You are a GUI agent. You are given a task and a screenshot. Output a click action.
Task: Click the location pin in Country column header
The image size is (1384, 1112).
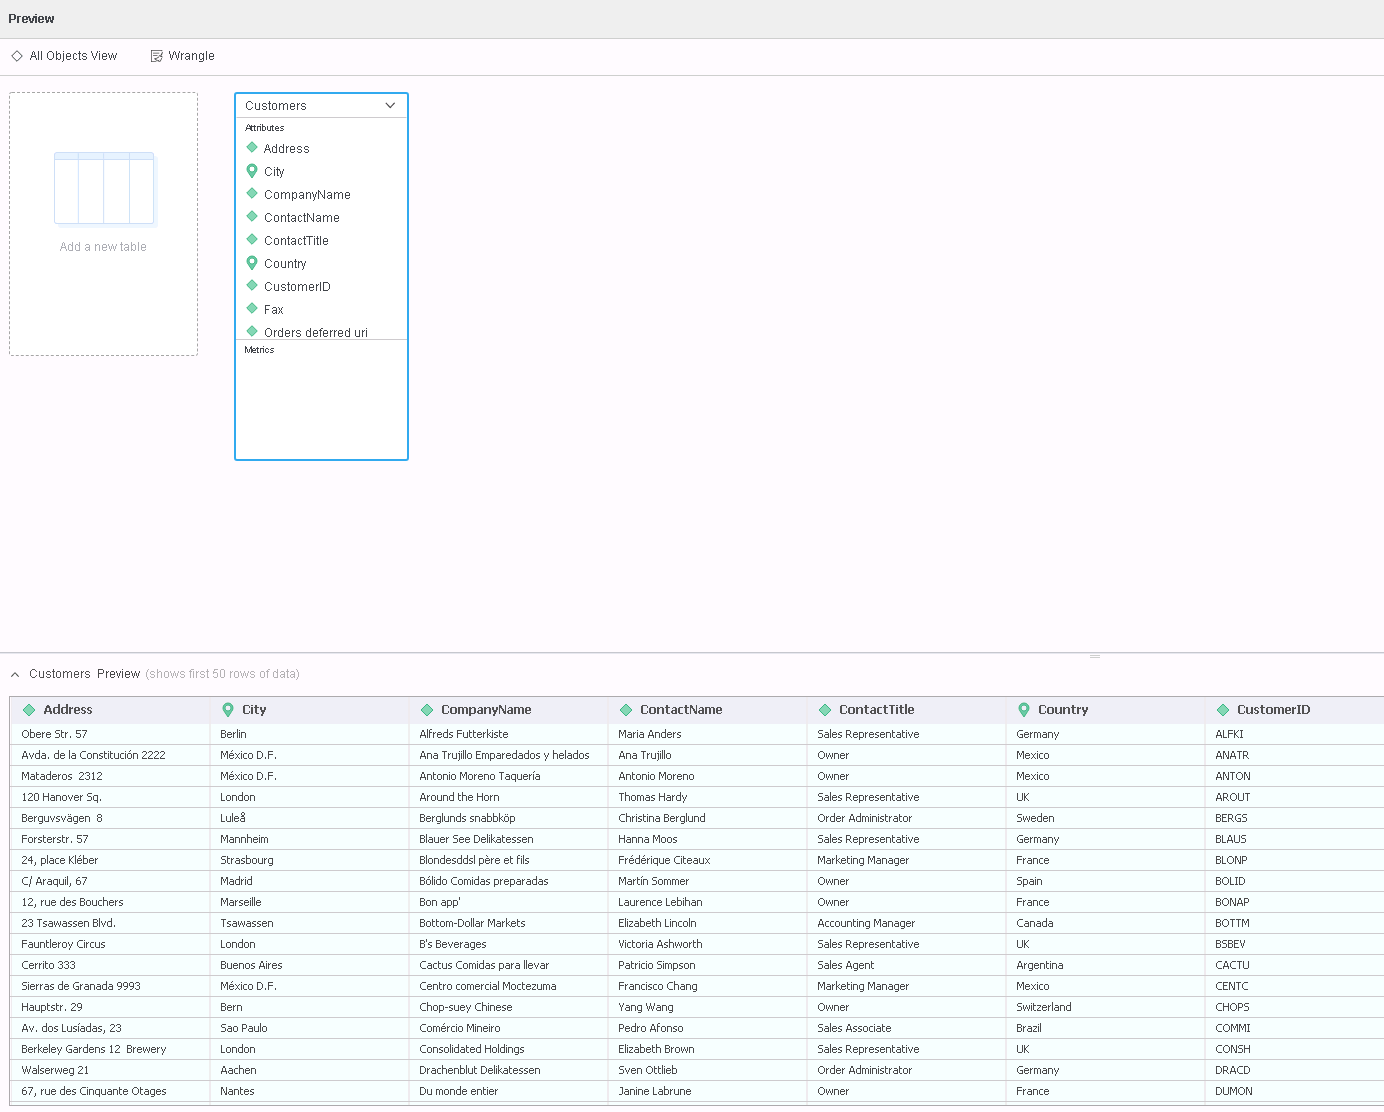tap(1024, 710)
